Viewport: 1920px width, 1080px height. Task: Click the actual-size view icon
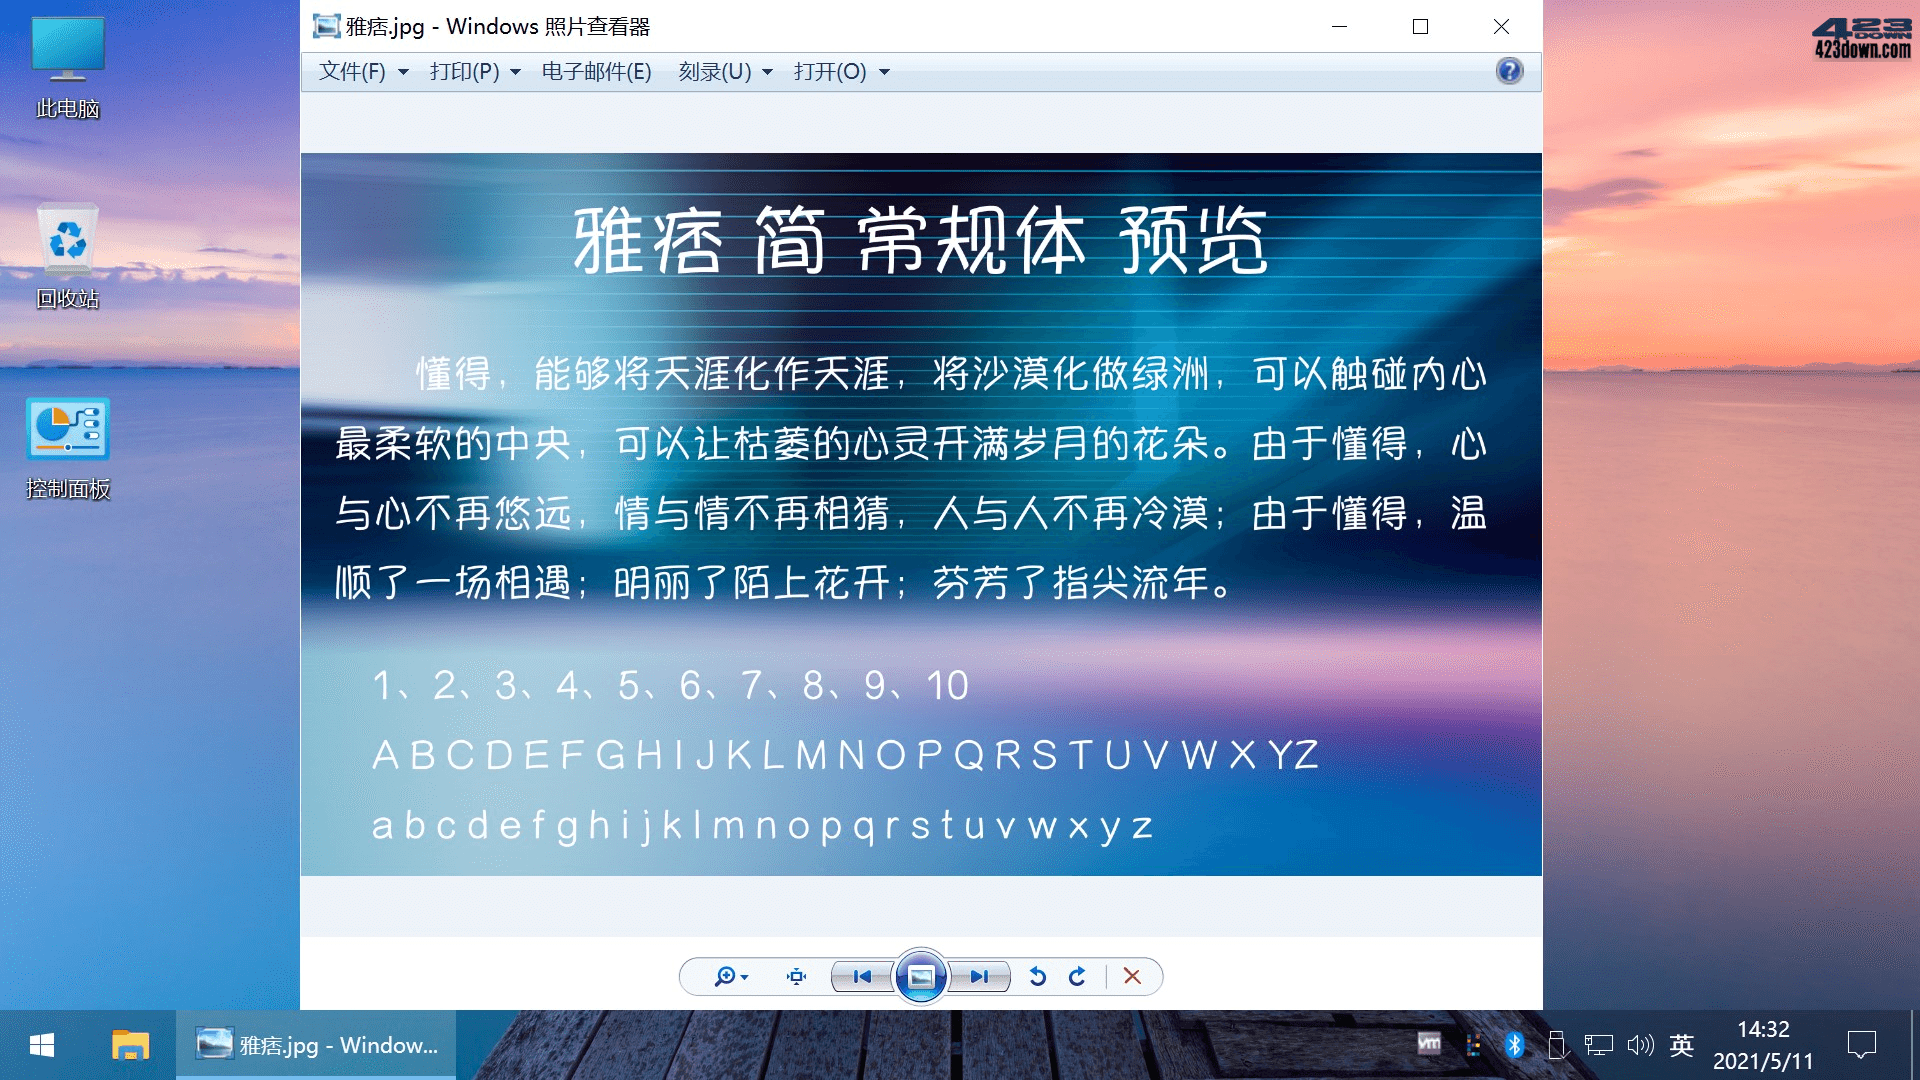coord(795,977)
